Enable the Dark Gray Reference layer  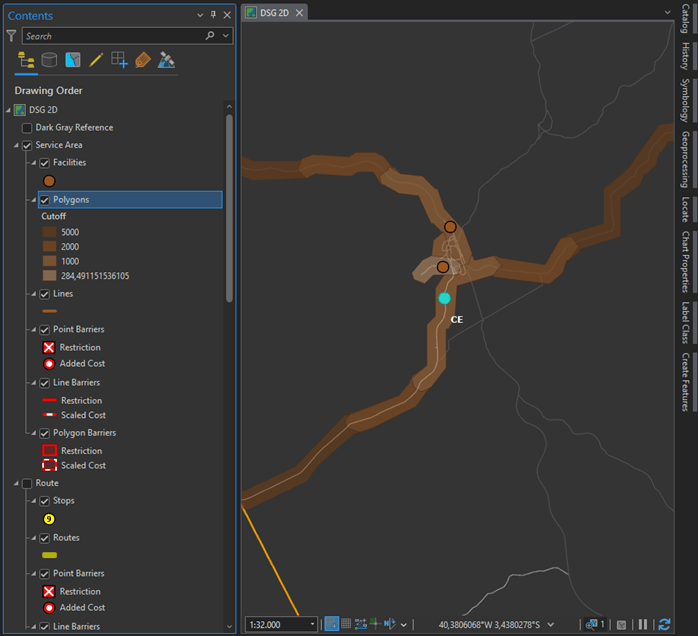(27, 128)
